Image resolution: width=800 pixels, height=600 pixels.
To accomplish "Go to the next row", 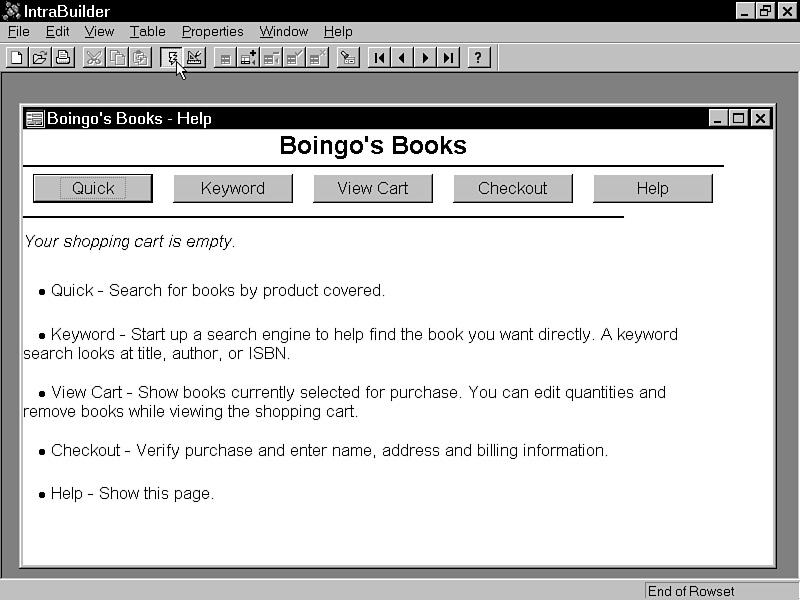I will [426, 57].
